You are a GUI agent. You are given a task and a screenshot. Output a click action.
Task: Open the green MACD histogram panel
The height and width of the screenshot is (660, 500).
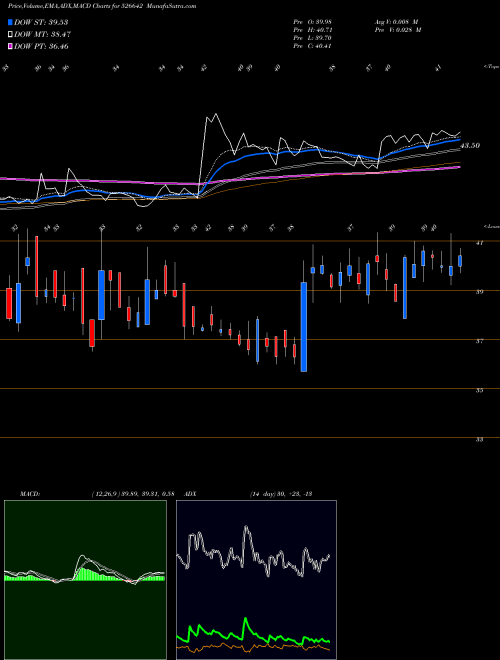click(85, 580)
